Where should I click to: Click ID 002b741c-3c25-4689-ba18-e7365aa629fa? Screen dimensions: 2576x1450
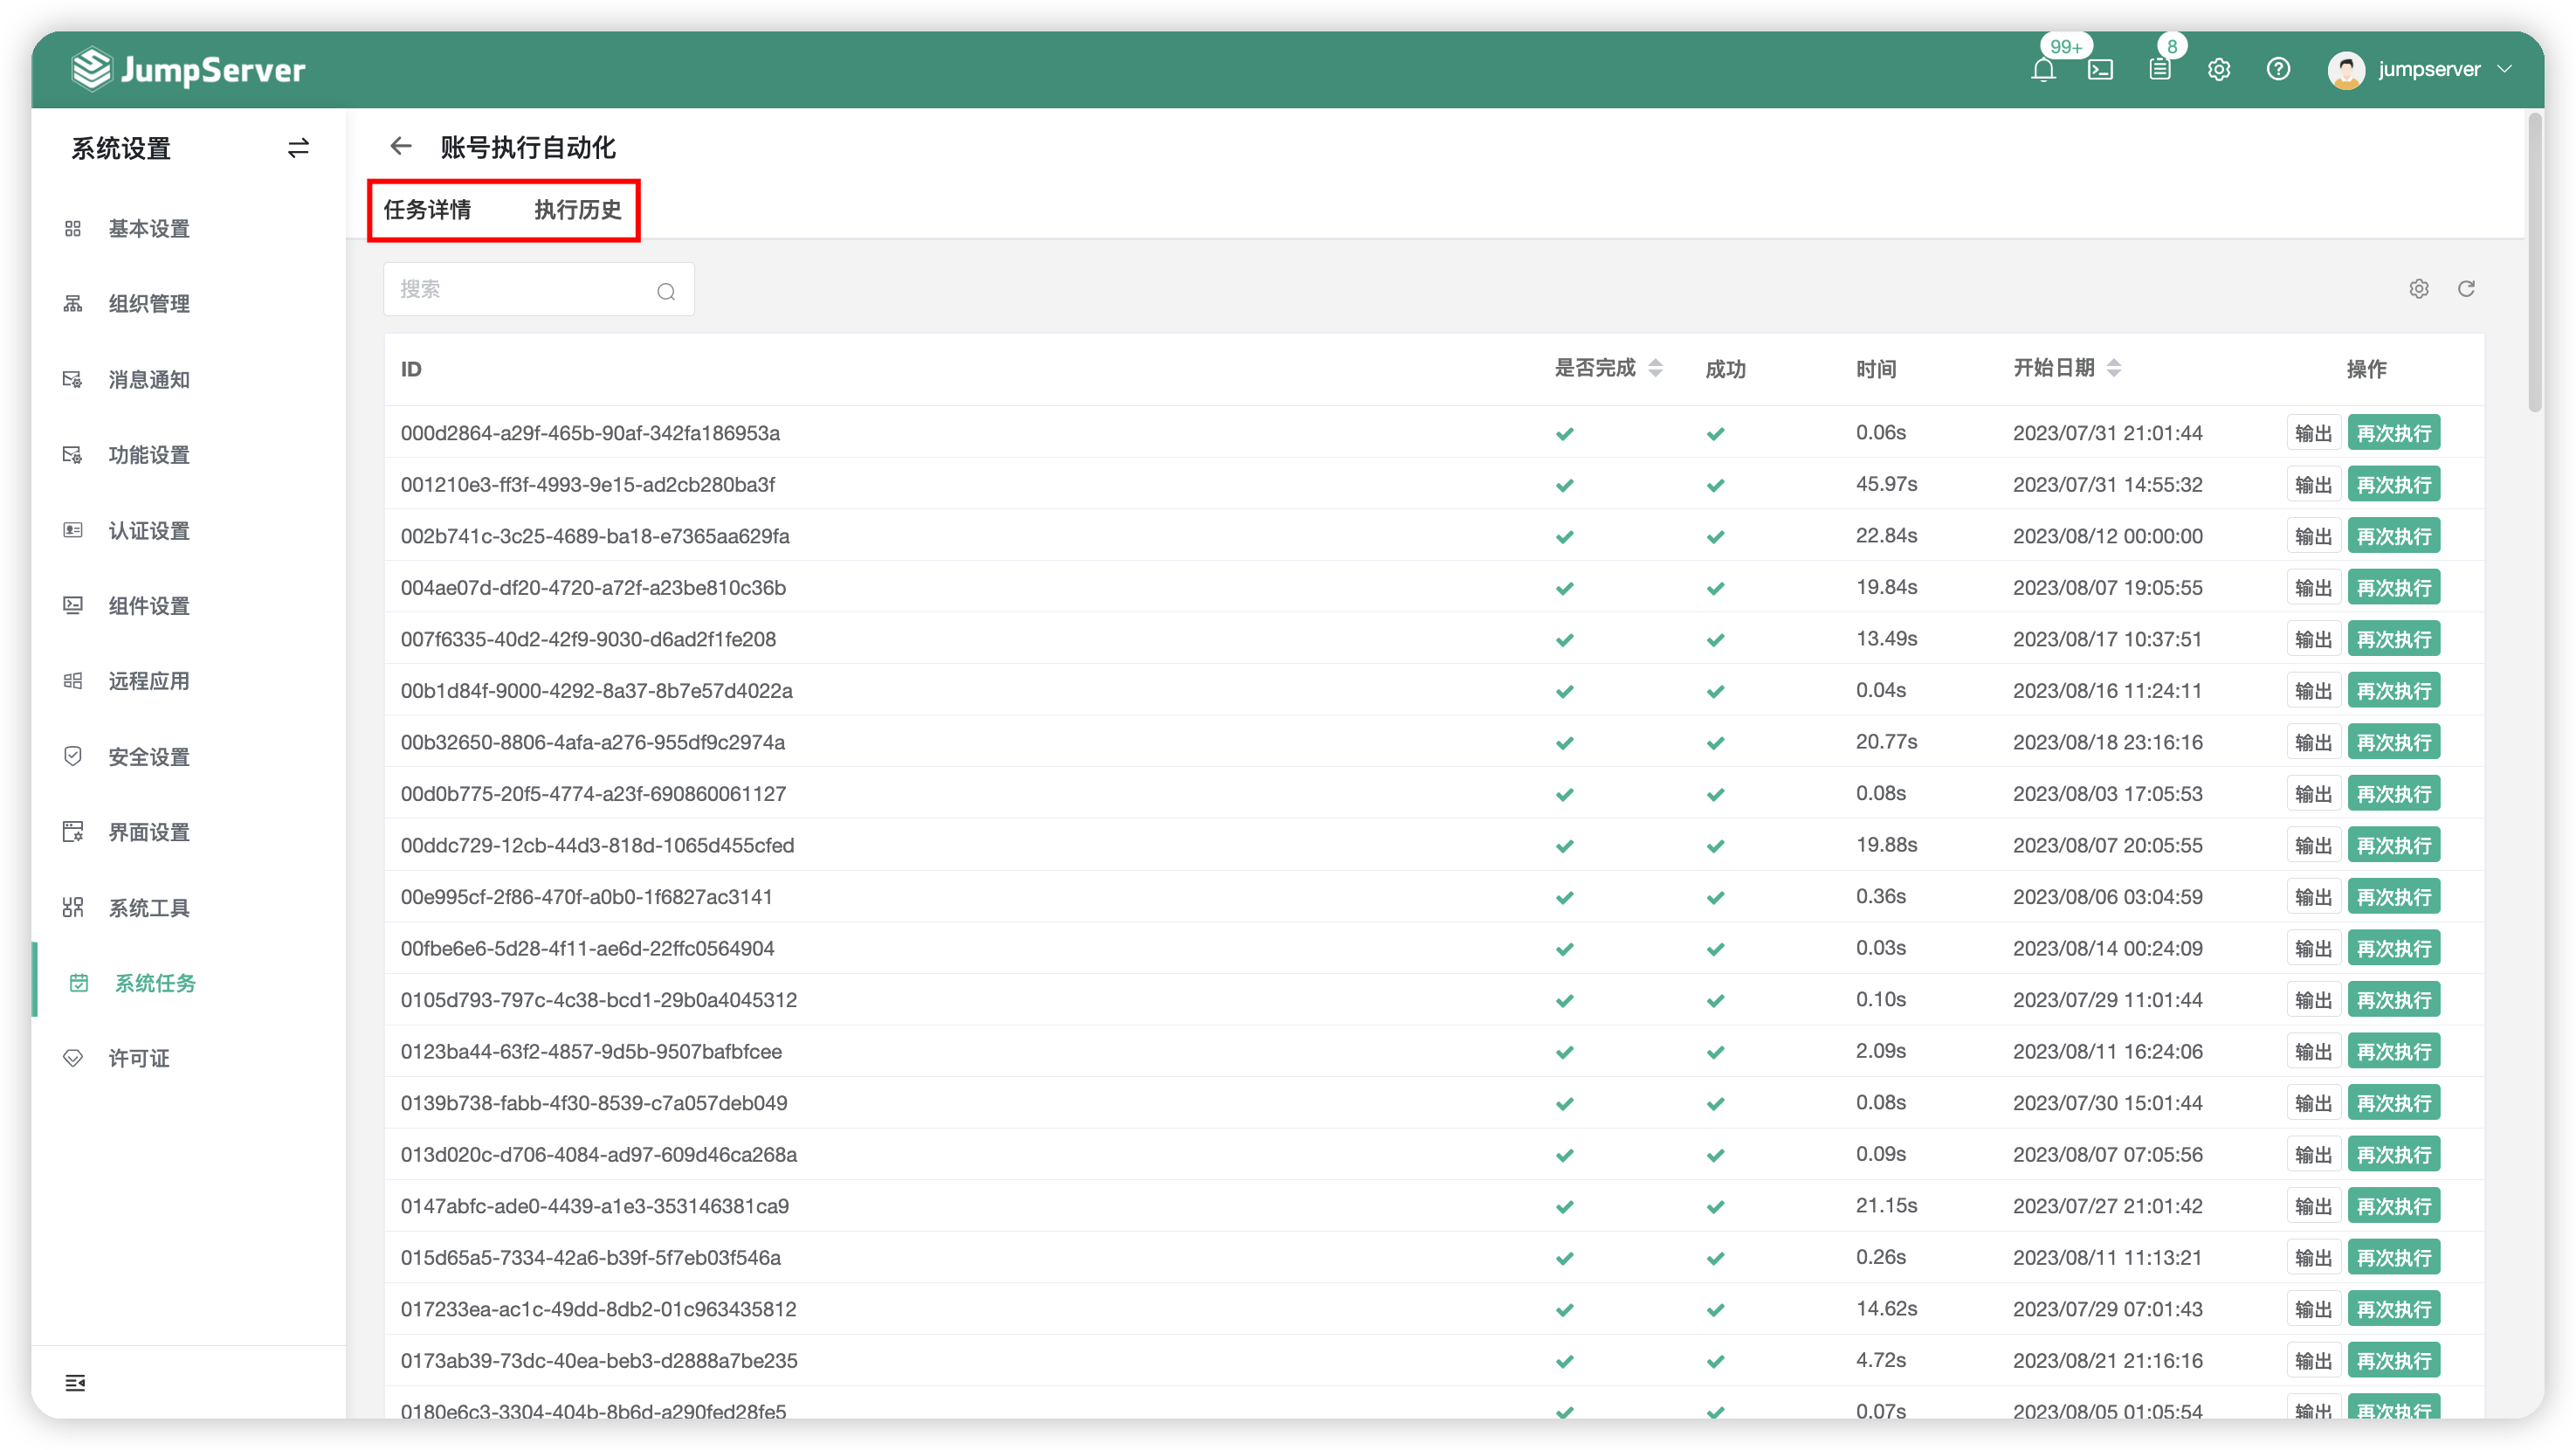(x=595, y=537)
